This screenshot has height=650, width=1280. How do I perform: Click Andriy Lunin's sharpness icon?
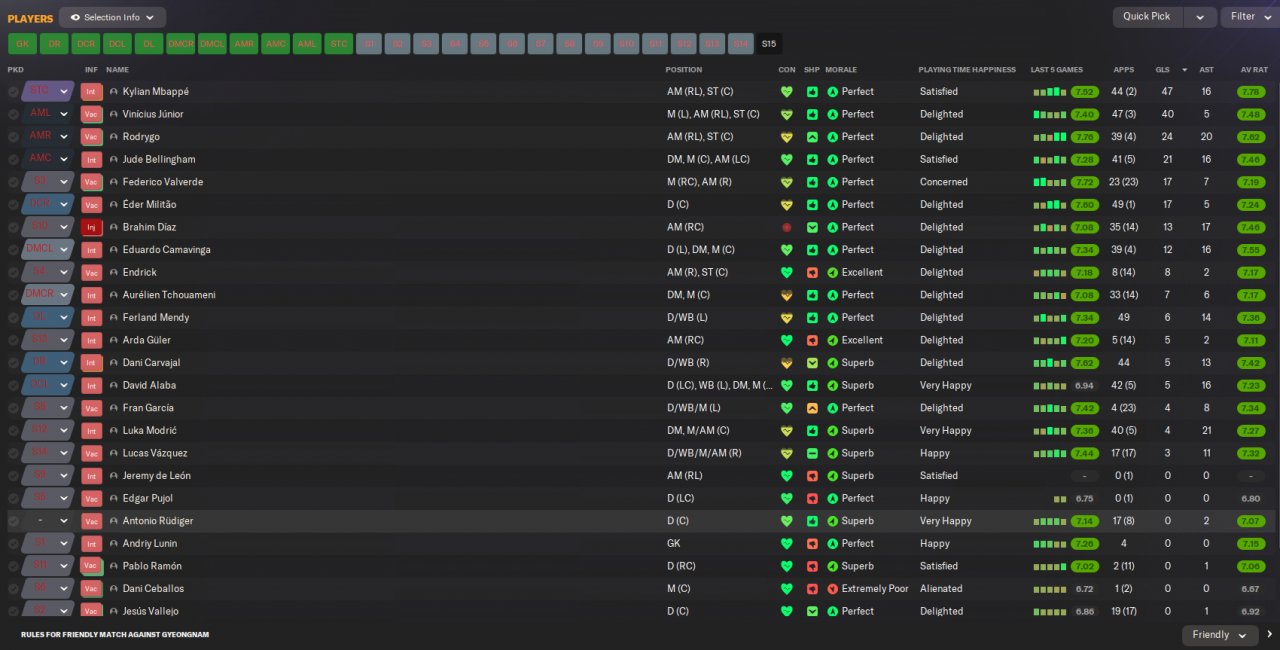[x=812, y=544]
